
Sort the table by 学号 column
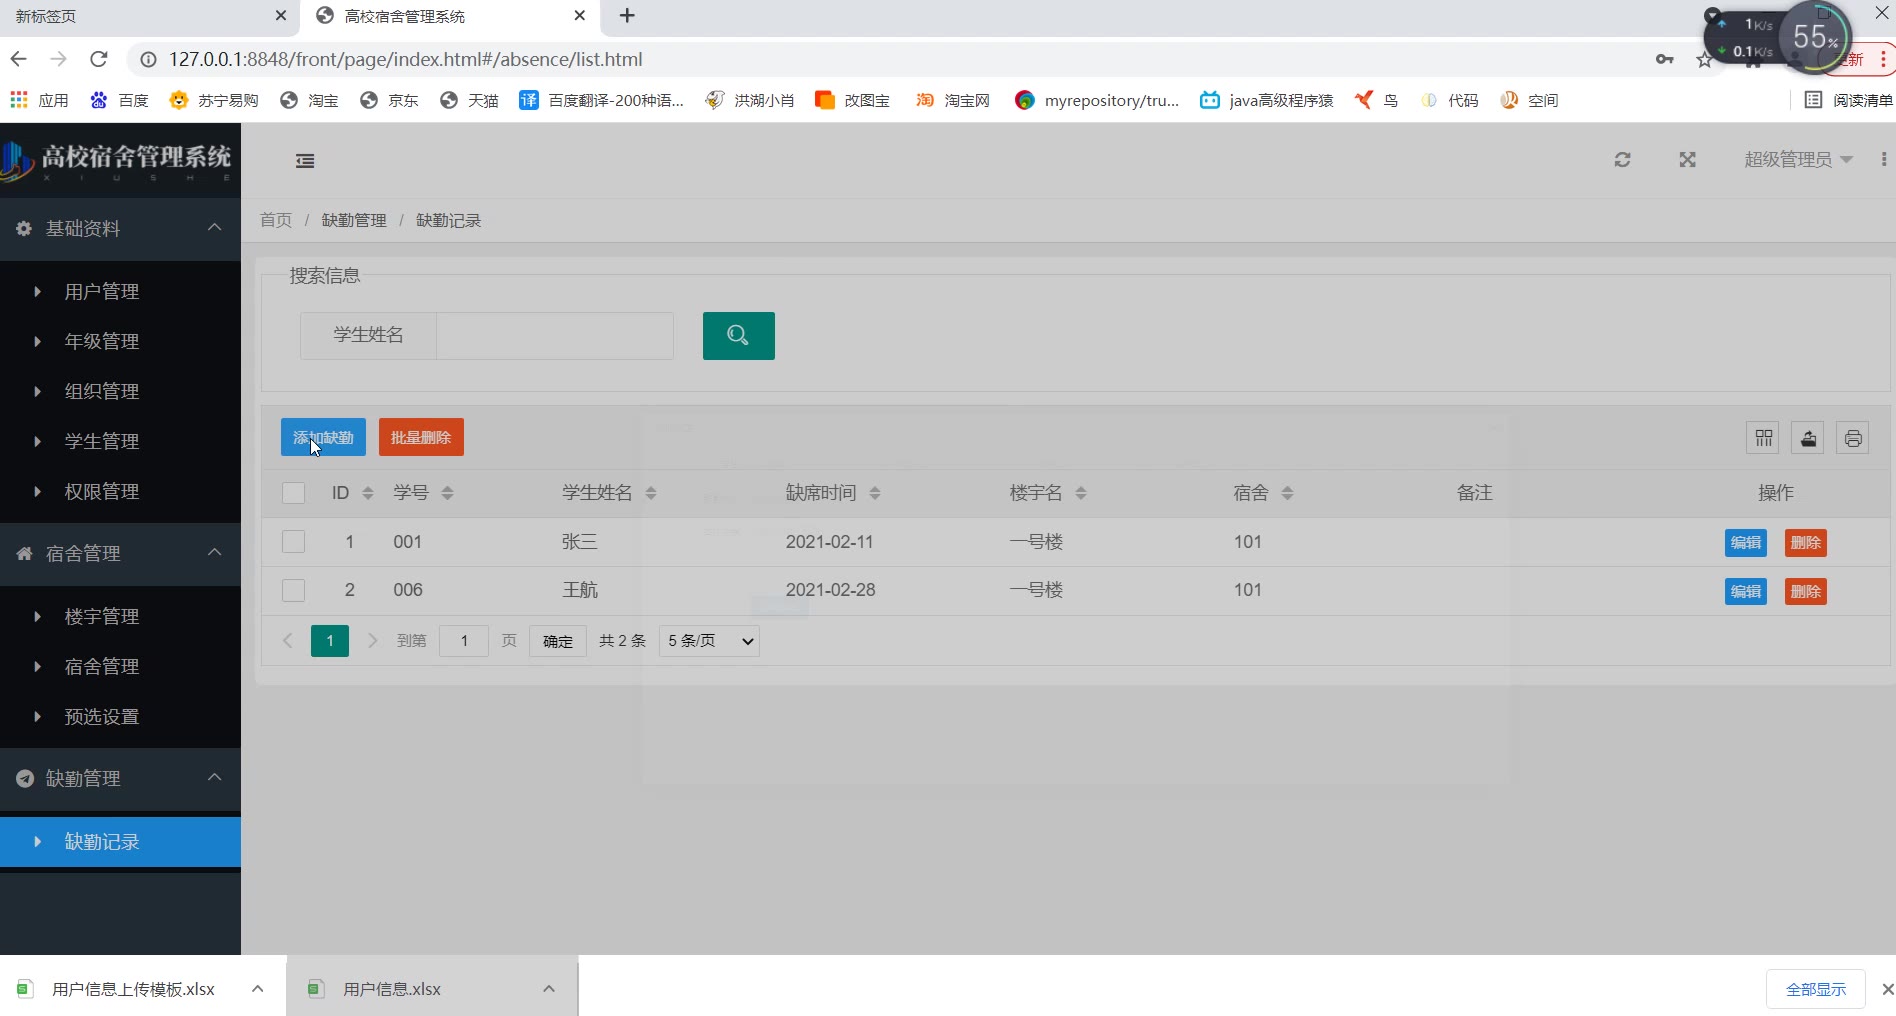tap(447, 493)
